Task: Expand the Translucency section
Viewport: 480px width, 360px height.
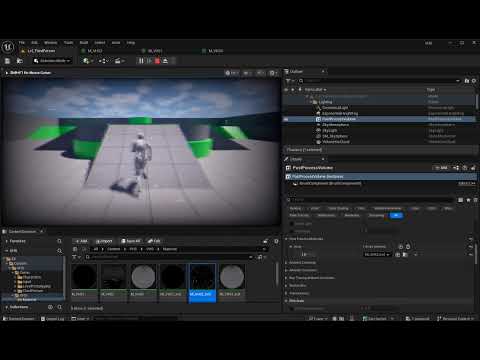Action: [286, 293]
